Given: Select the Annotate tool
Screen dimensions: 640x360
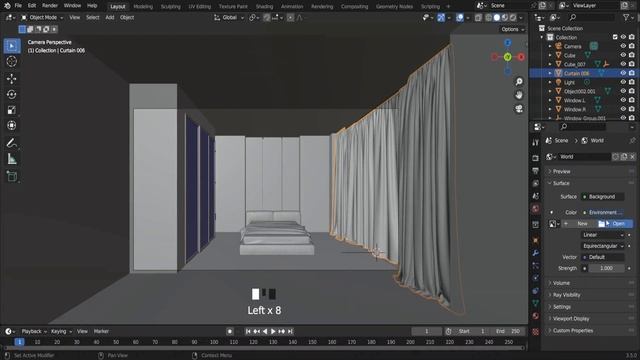Looking at the screenshot, I should tap(12, 143).
